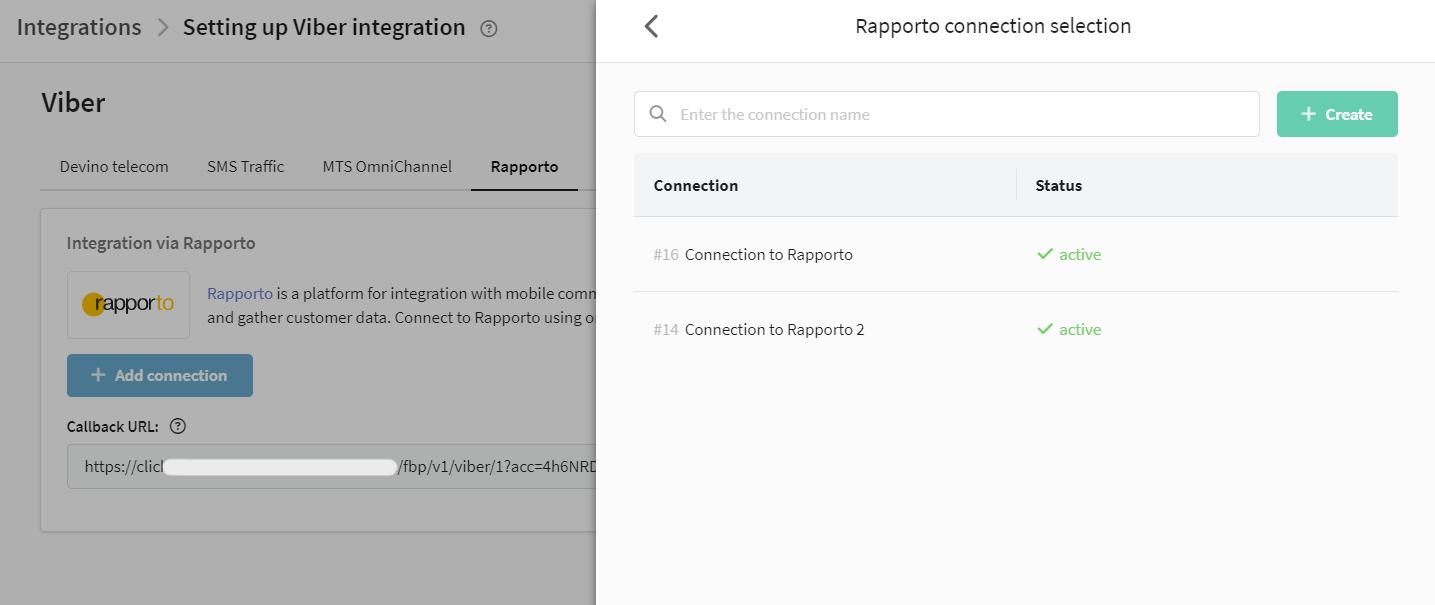Click the Connection column header
Viewport: 1435px width, 605px height.
(696, 185)
